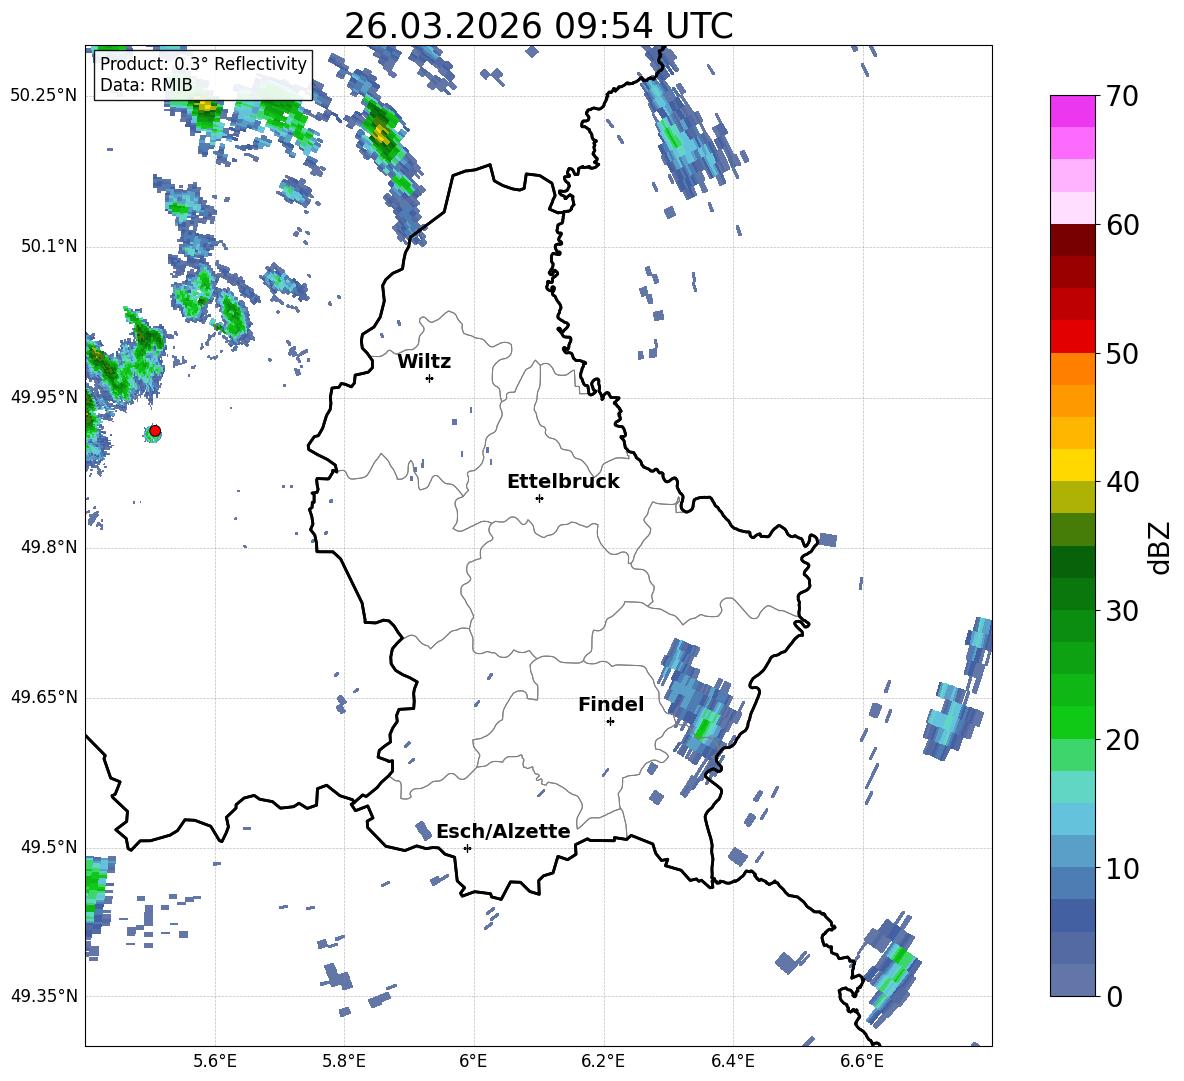Click the Ettelbruck station cross marker
This screenshot has height=1081, width=1184.
pyautogui.click(x=539, y=498)
